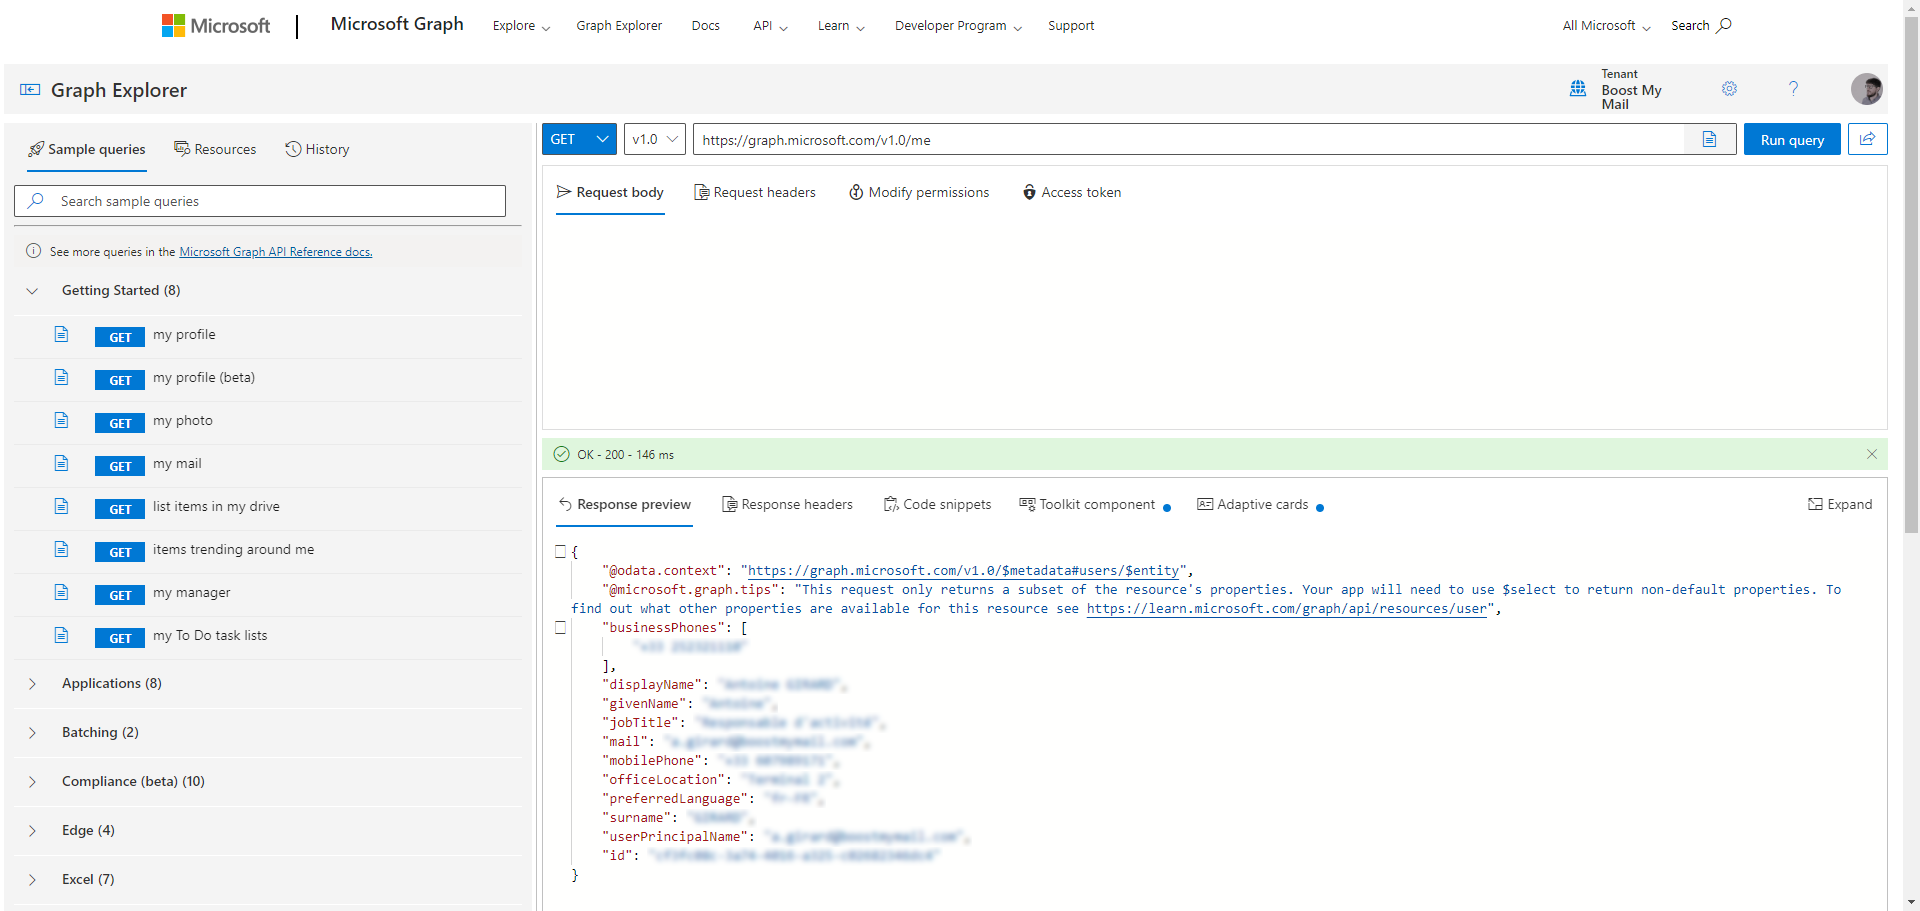Toggle the collapse box beside businessPhones

(561, 628)
